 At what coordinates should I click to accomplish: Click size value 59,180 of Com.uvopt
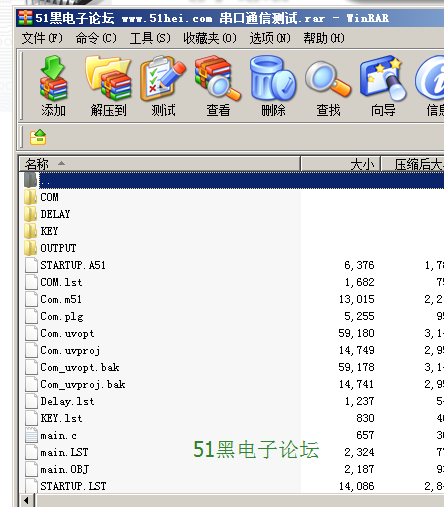356,333
